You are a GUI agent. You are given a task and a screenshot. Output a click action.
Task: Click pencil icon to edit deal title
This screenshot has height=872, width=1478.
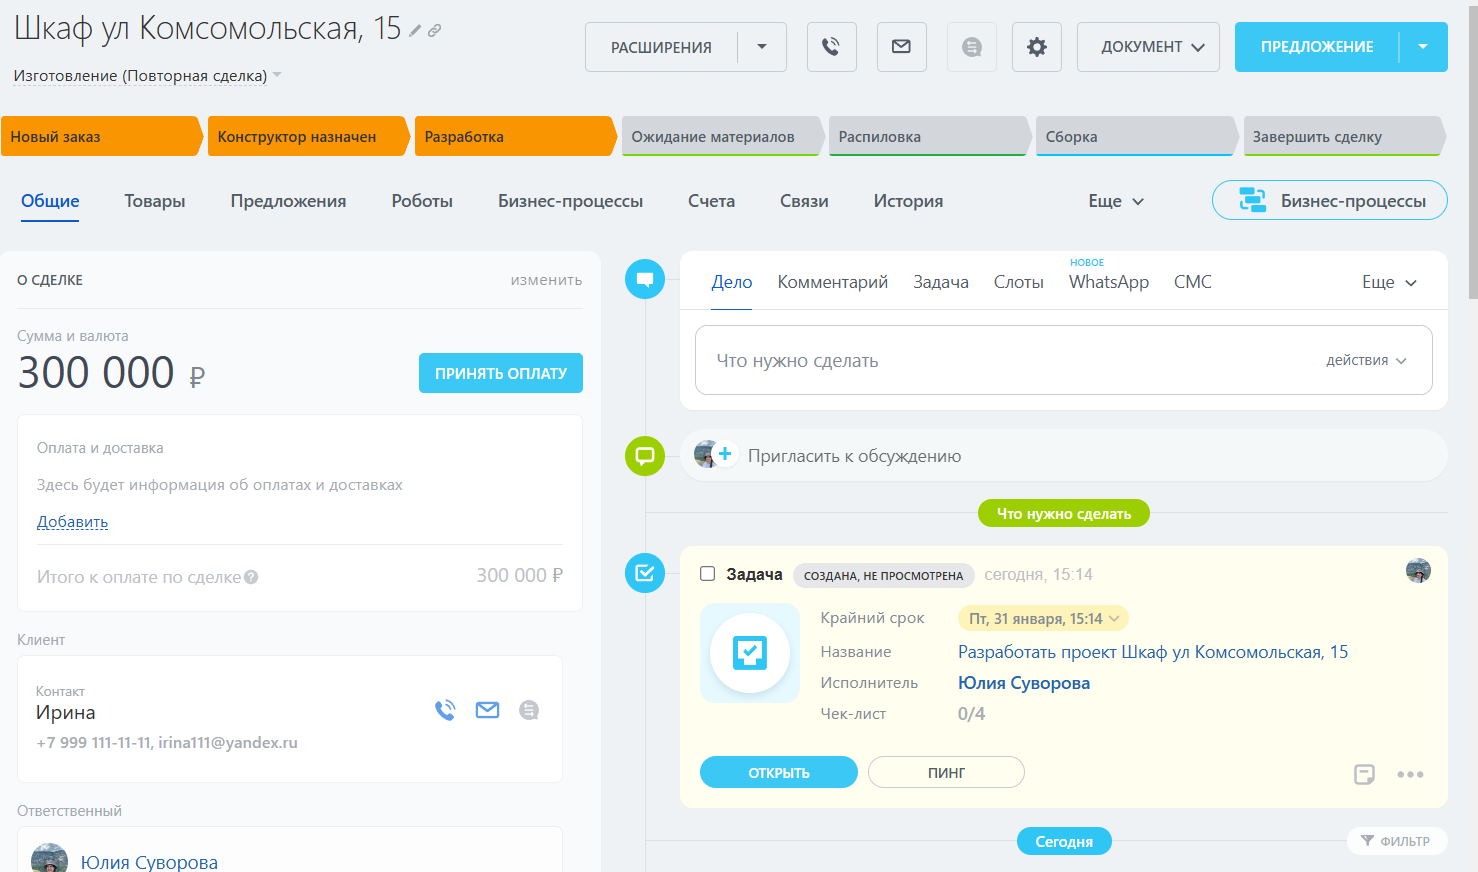[x=416, y=31]
